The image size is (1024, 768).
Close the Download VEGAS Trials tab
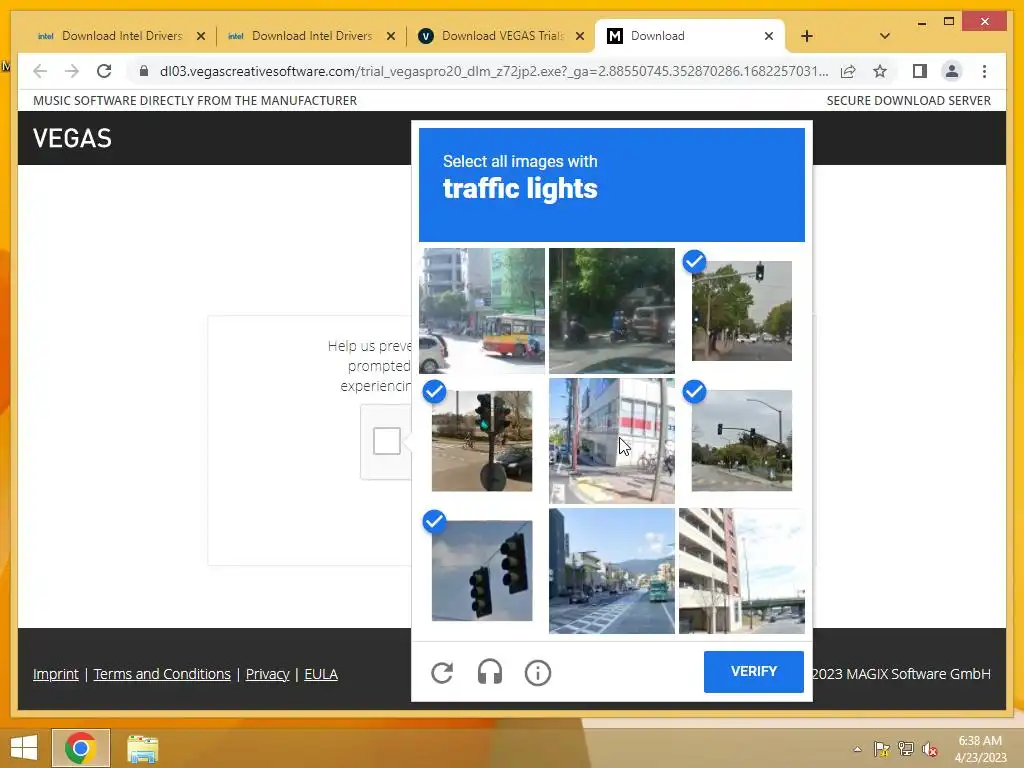coord(580,36)
